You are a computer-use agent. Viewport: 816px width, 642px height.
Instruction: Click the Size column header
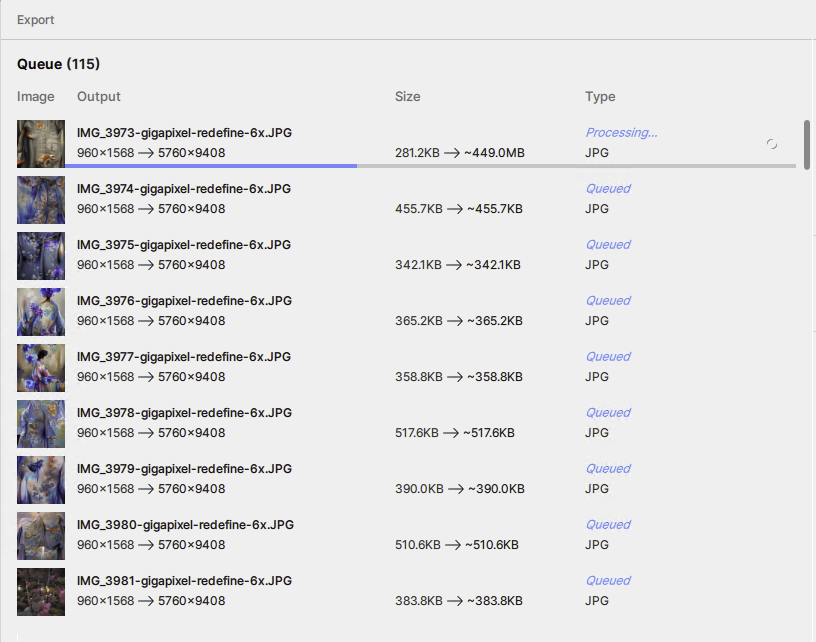[x=407, y=96]
